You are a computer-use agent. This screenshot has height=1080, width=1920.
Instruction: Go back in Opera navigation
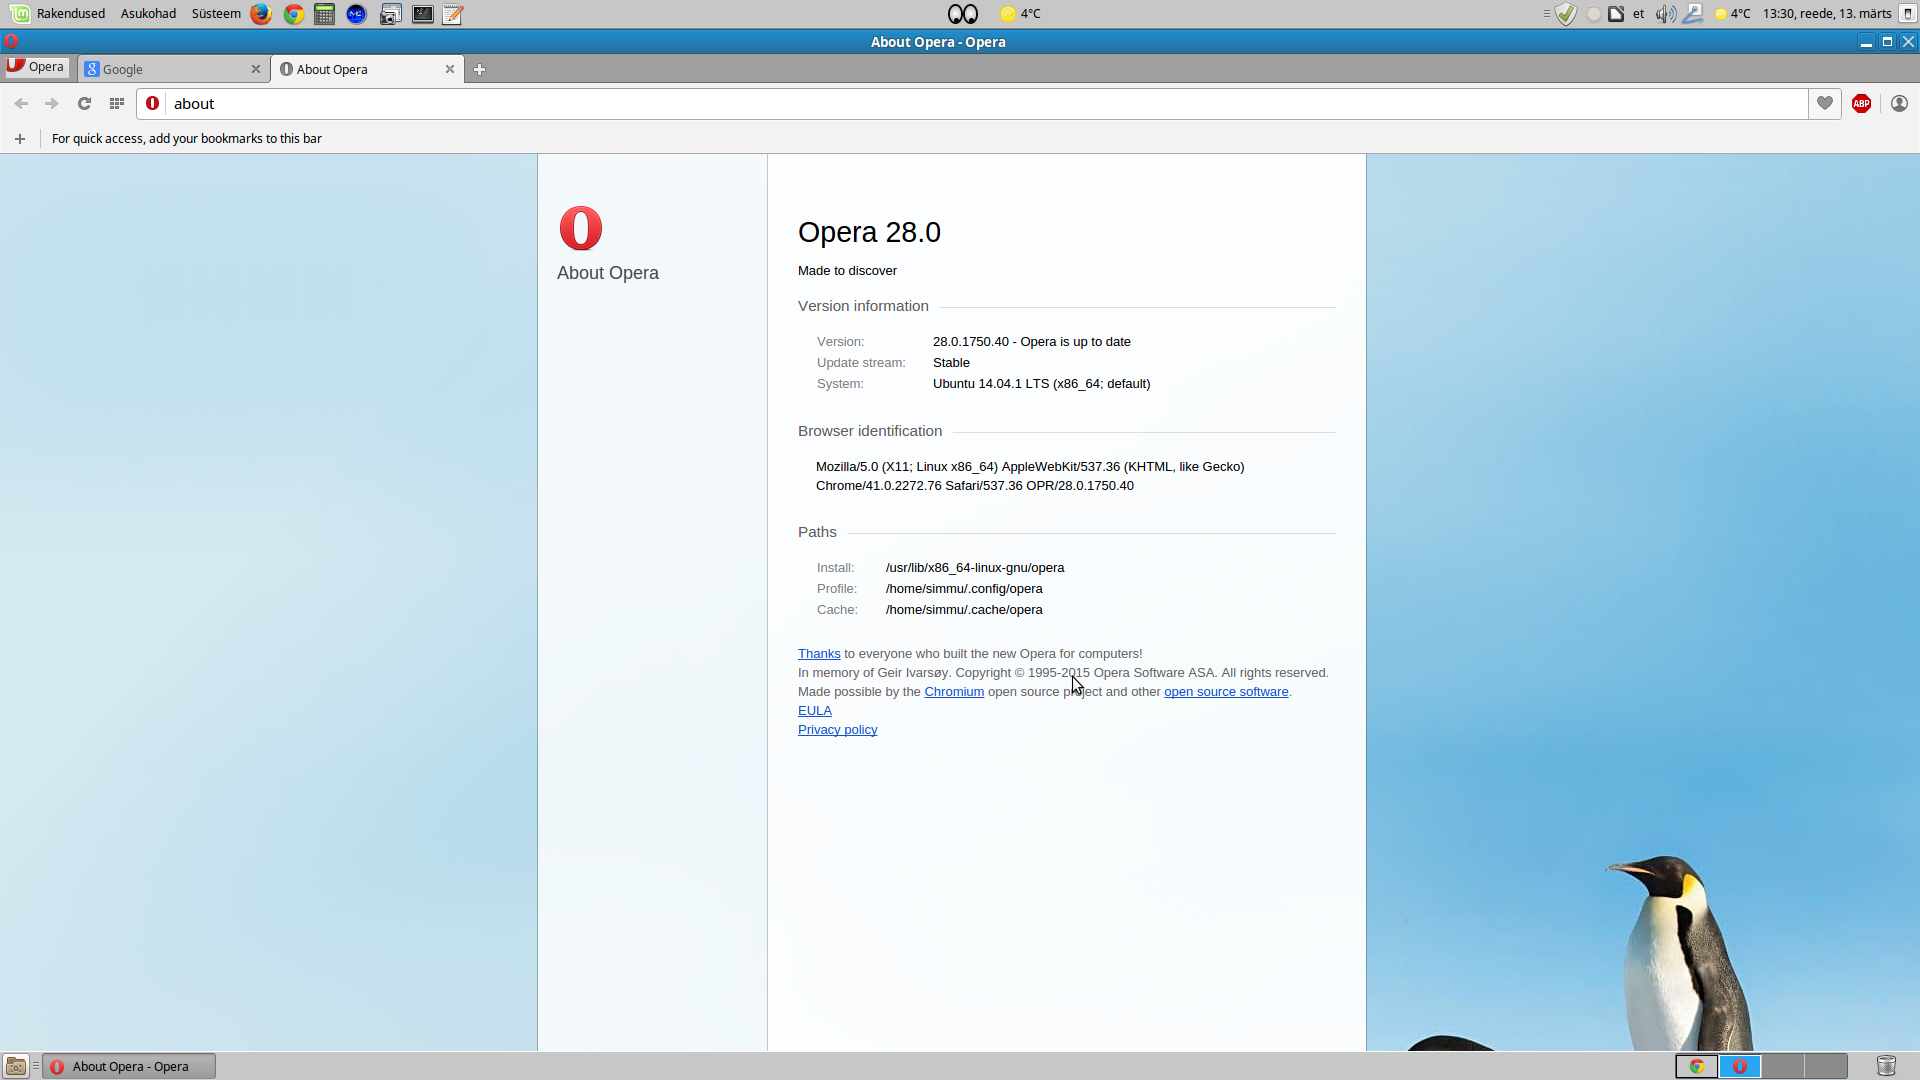tap(21, 104)
